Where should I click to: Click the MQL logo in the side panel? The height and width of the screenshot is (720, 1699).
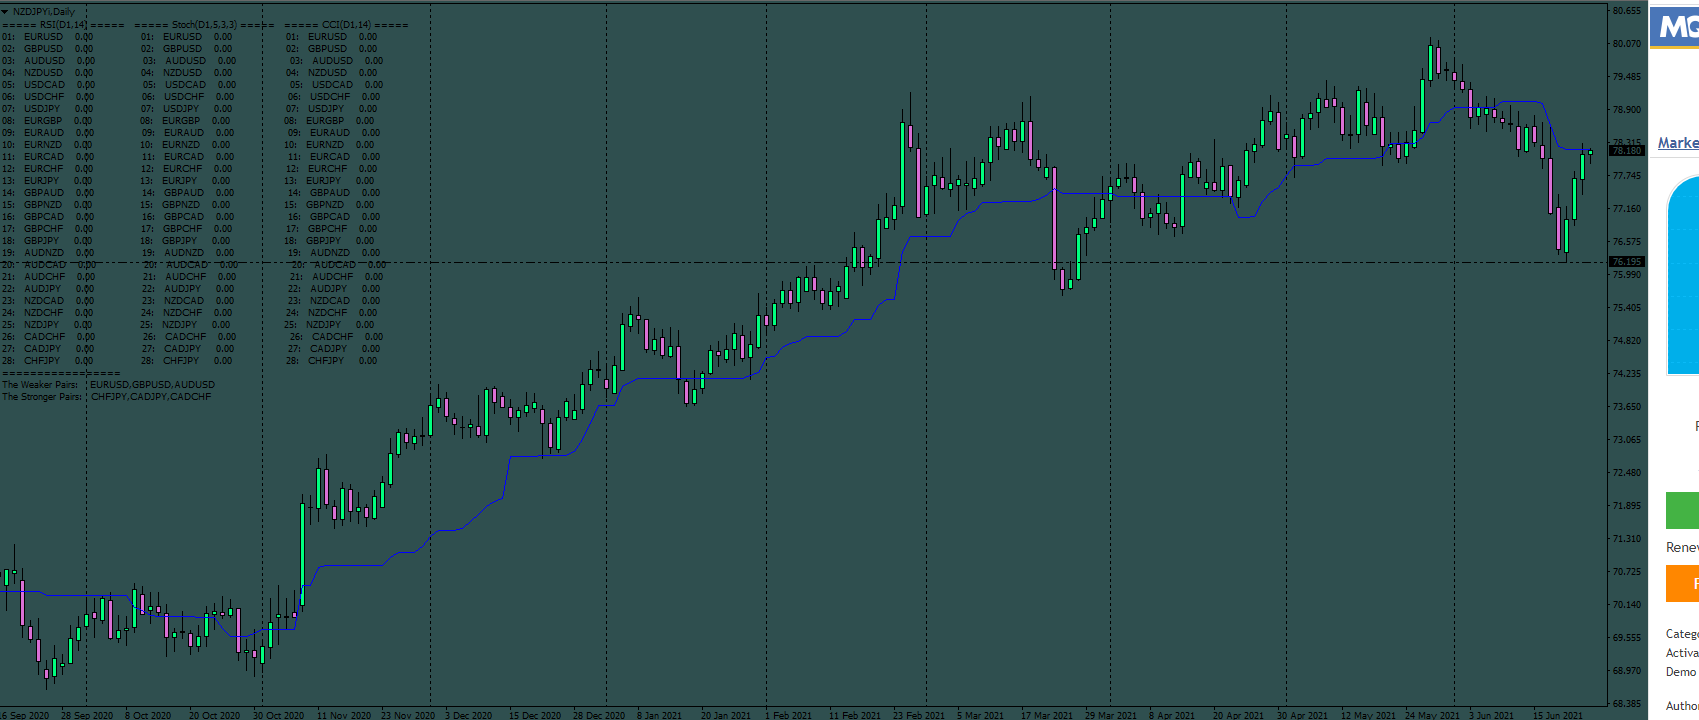(1676, 27)
